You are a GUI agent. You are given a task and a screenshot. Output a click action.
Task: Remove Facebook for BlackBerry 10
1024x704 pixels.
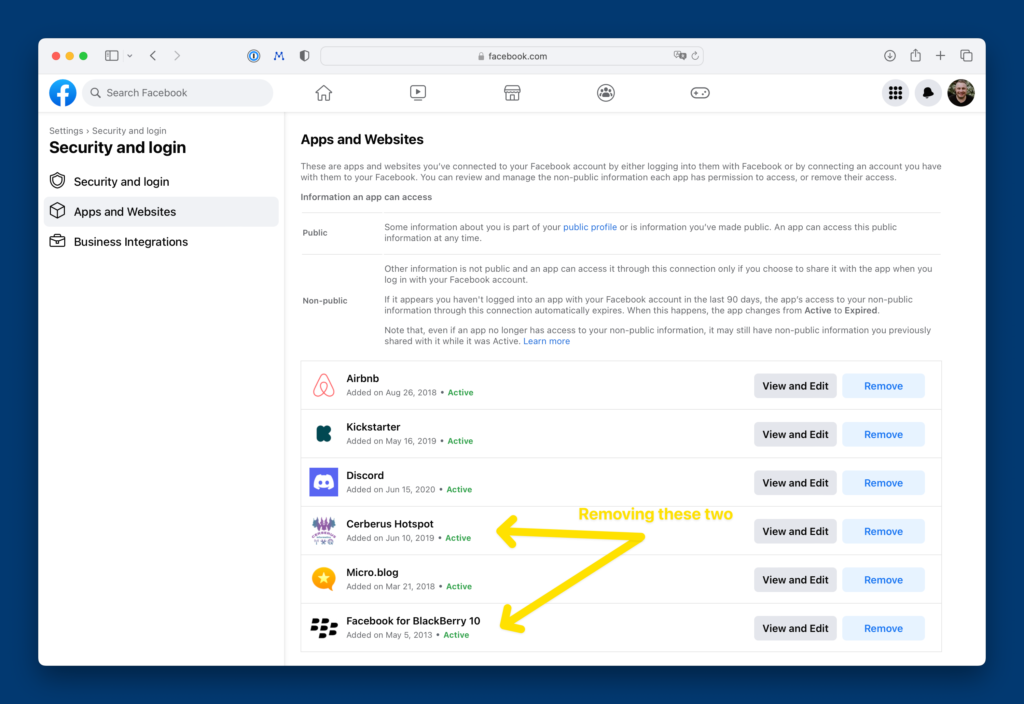click(x=883, y=629)
